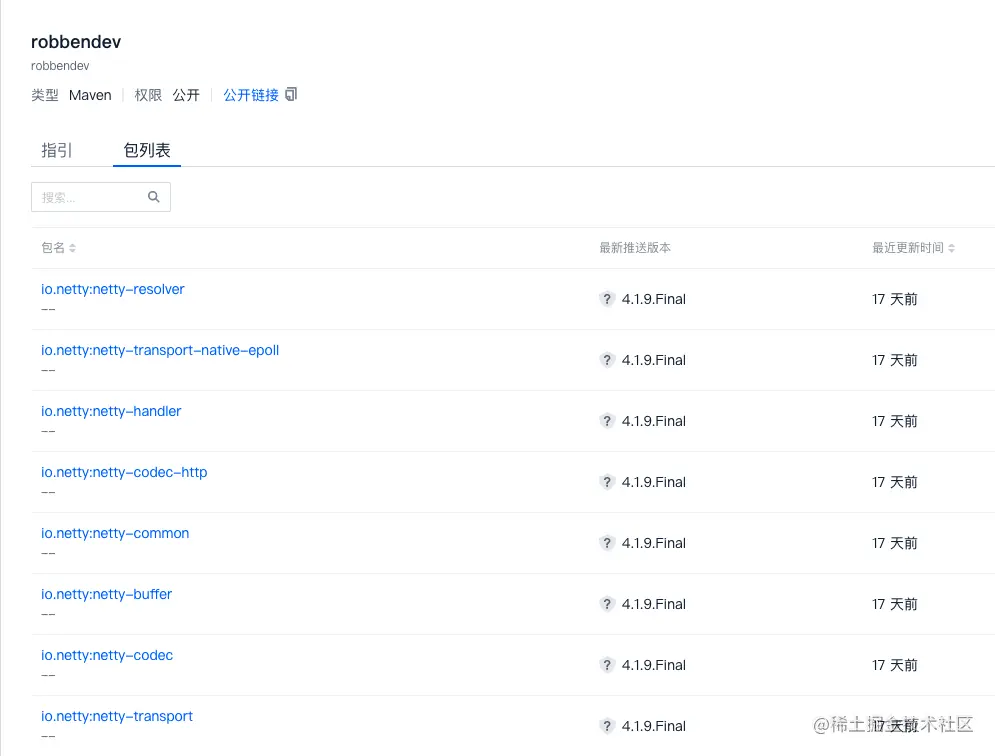Viewport: 995px width, 756px height.
Task: Open io.netty:netty-handler package
Action: (x=111, y=411)
